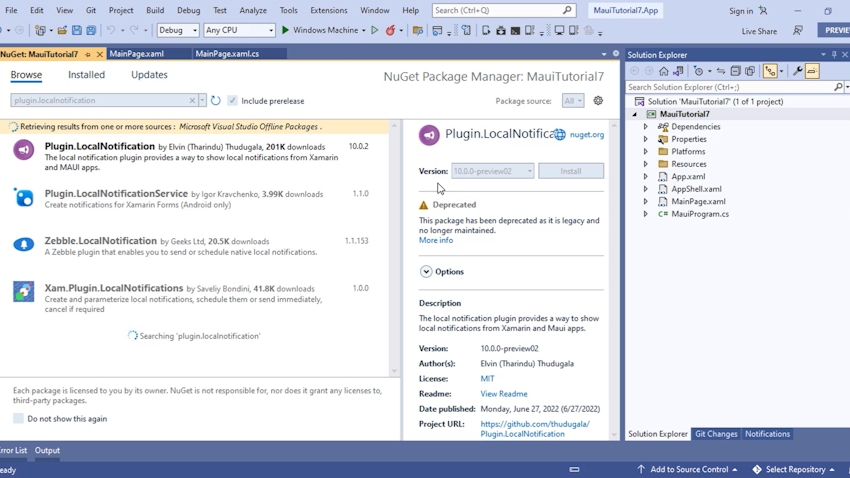Click Xam.Plugin.LocalNotifications package icon
Viewport: 850px width, 478px height.
point(23,292)
